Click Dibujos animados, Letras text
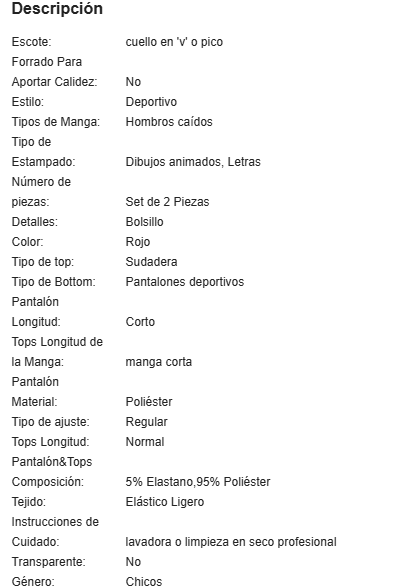Screen dimensions: 404x588 pos(193,162)
